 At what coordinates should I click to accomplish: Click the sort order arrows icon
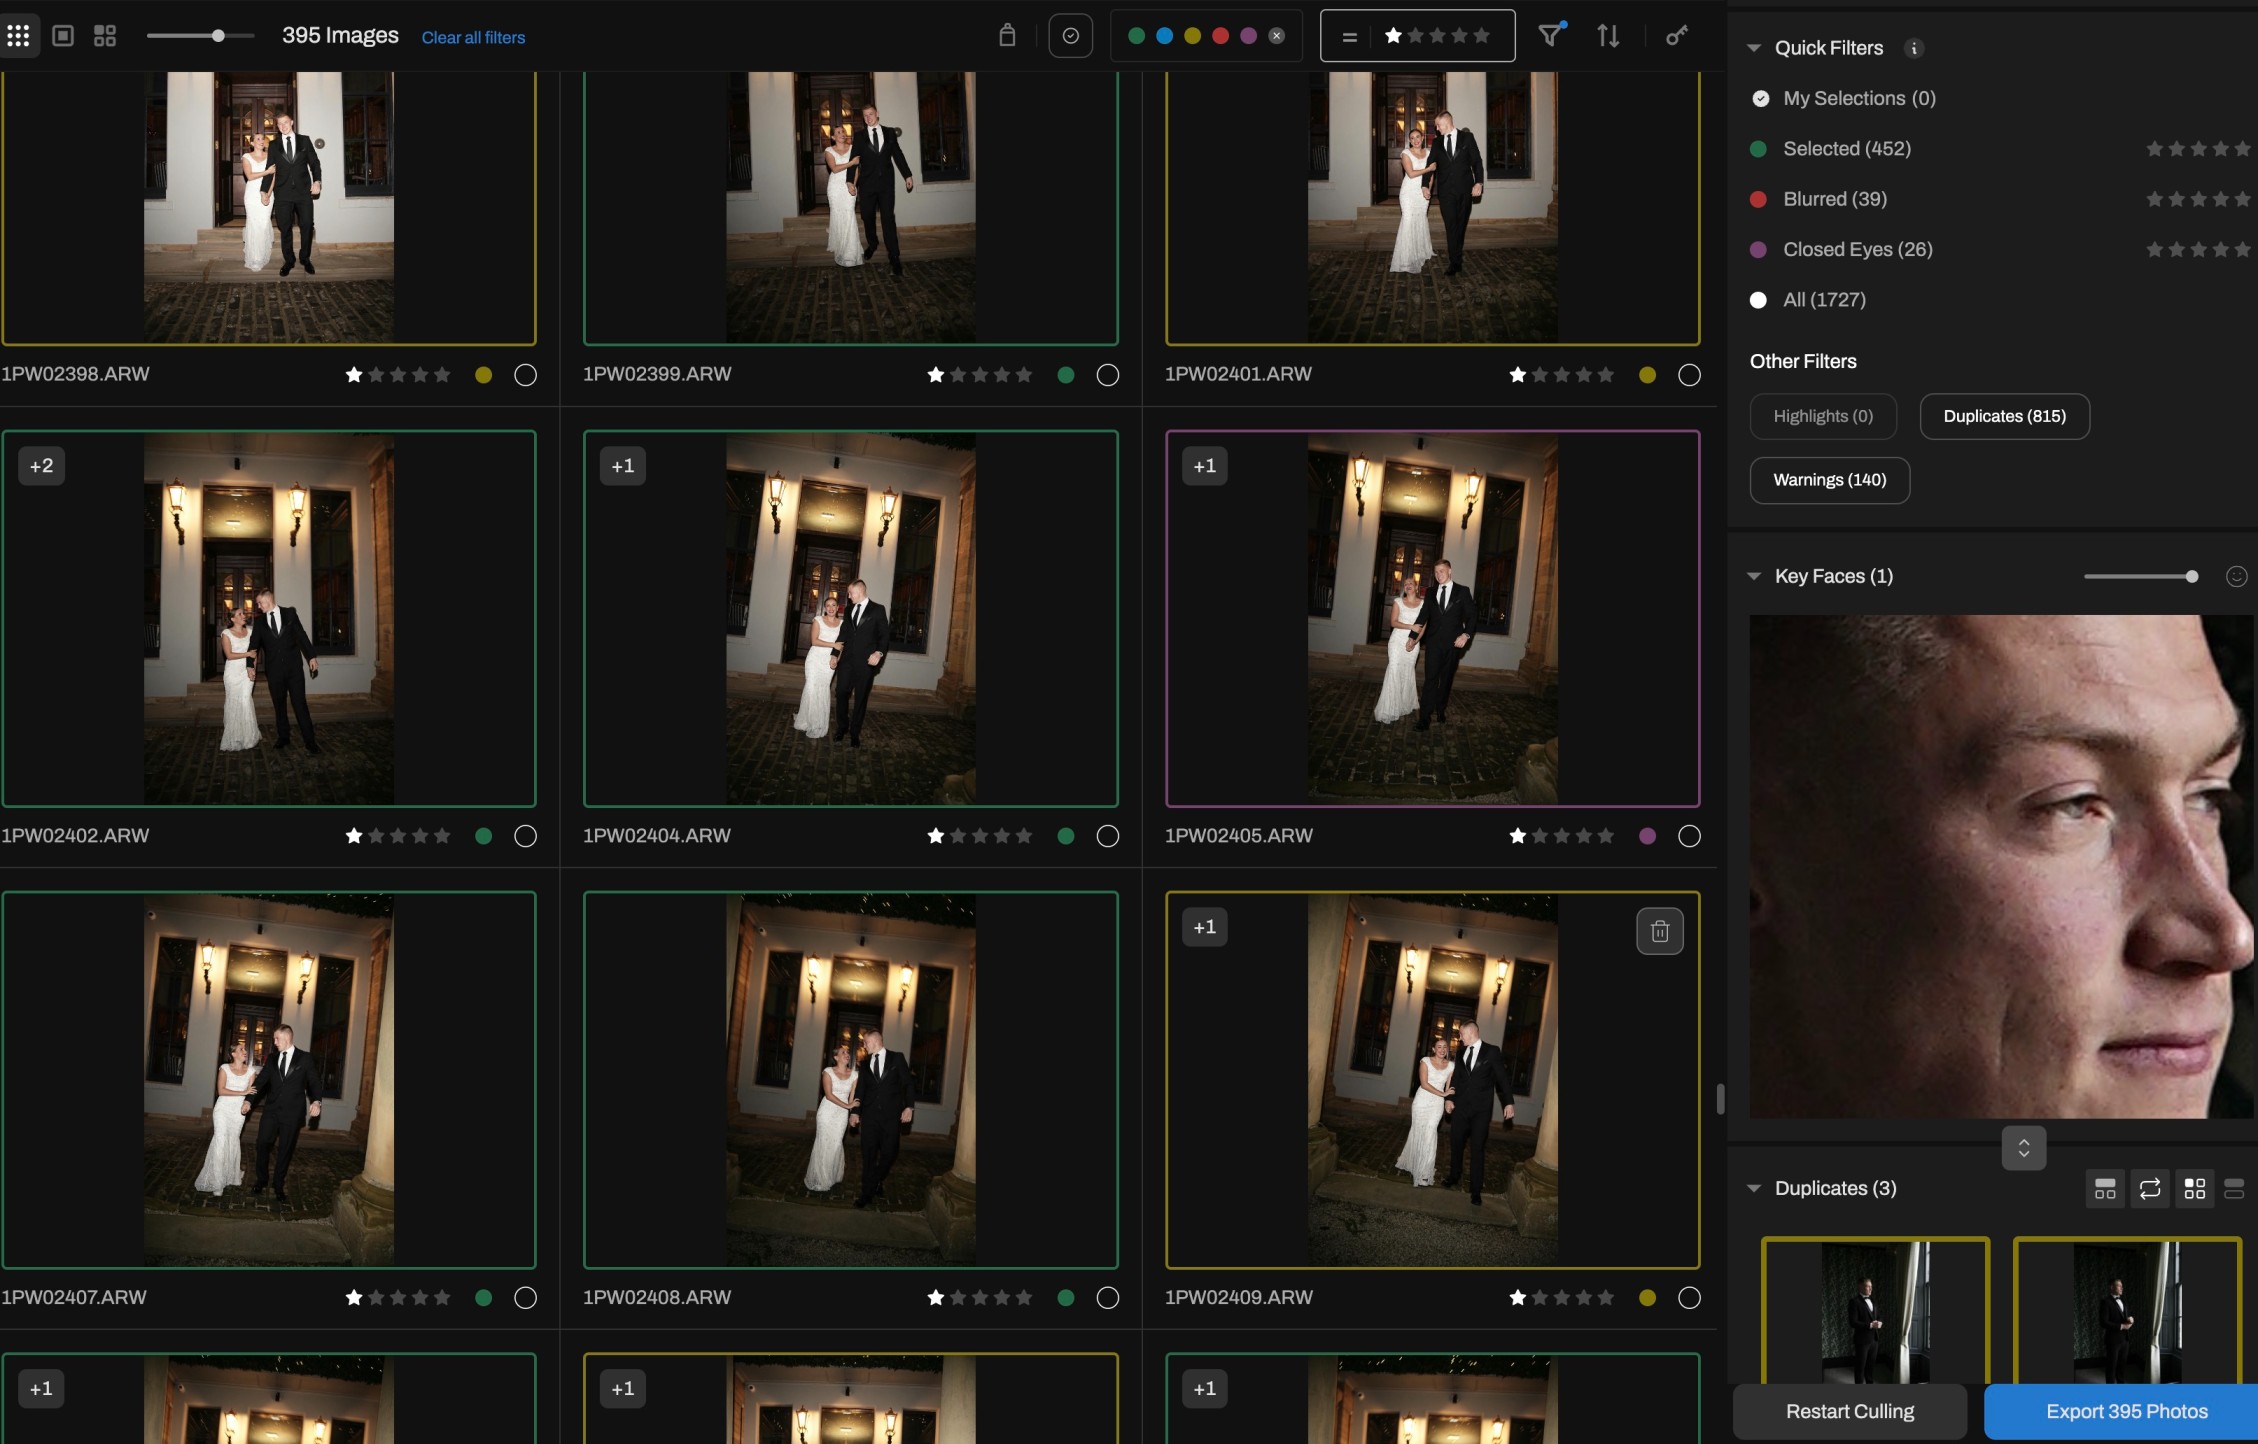pyautogui.click(x=1608, y=36)
